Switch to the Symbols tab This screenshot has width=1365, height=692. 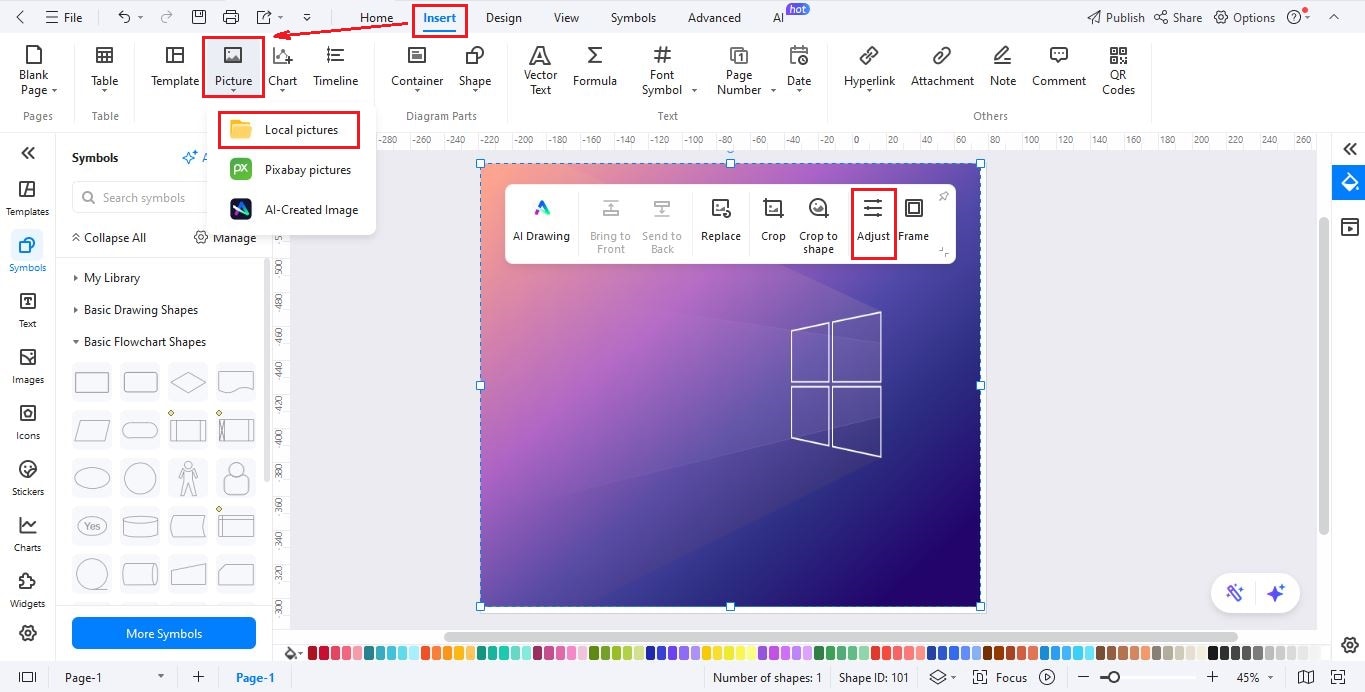[x=633, y=18]
